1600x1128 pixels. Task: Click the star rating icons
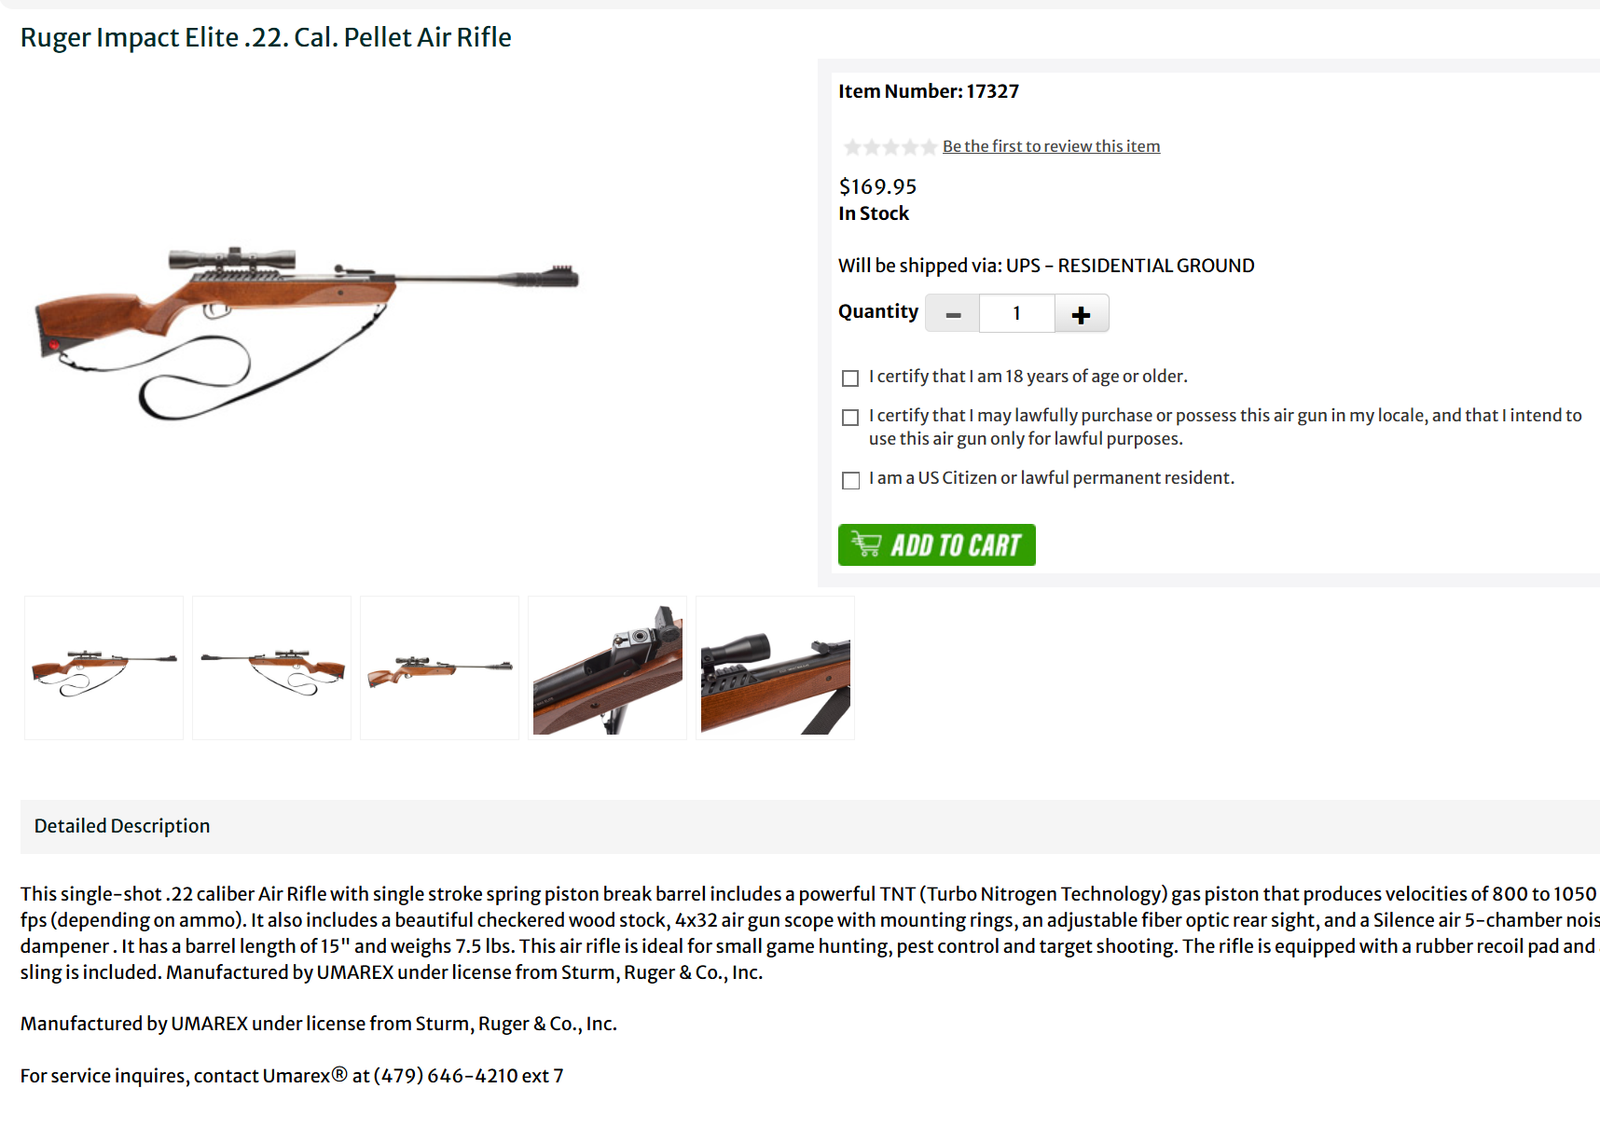[x=889, y=148]
